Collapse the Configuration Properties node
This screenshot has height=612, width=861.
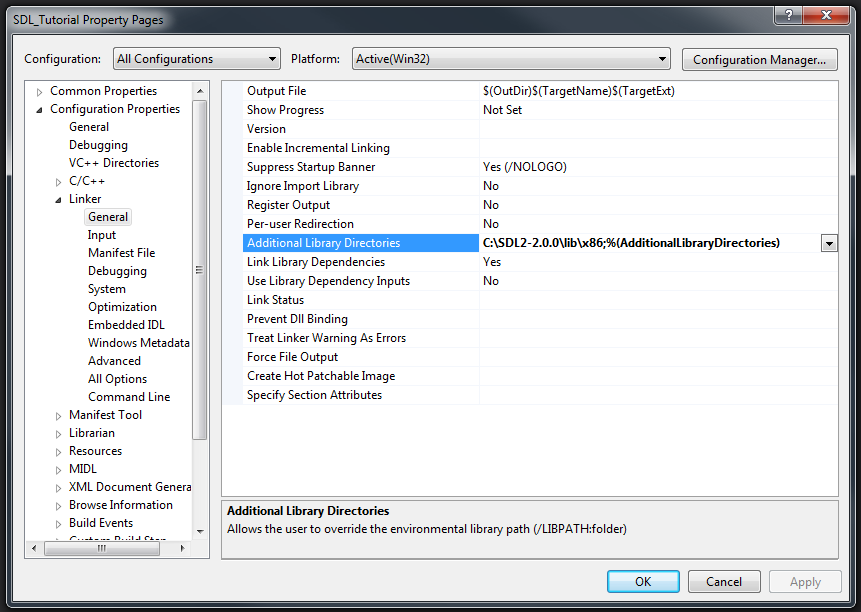coord(40,110)
